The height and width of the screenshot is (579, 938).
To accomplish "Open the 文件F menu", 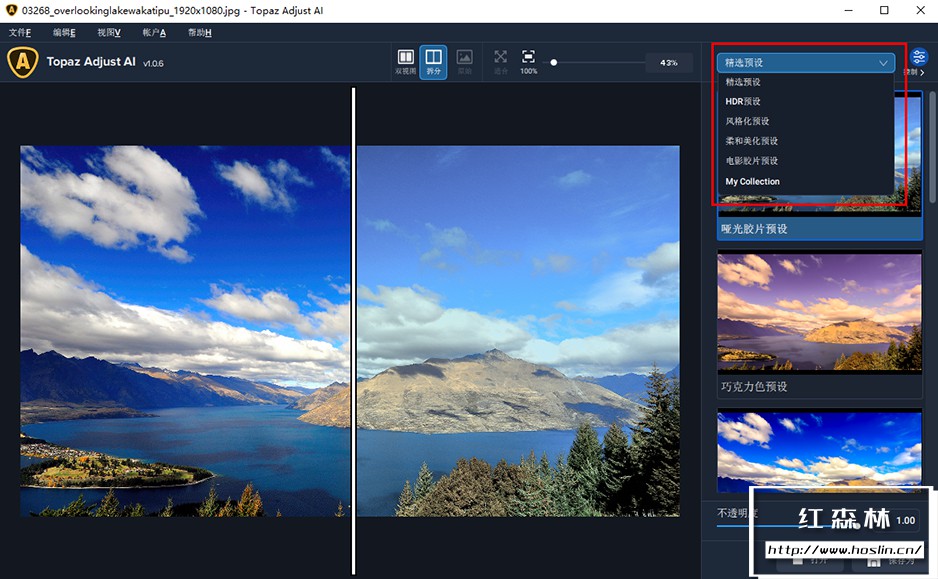I will click(20, 32).
